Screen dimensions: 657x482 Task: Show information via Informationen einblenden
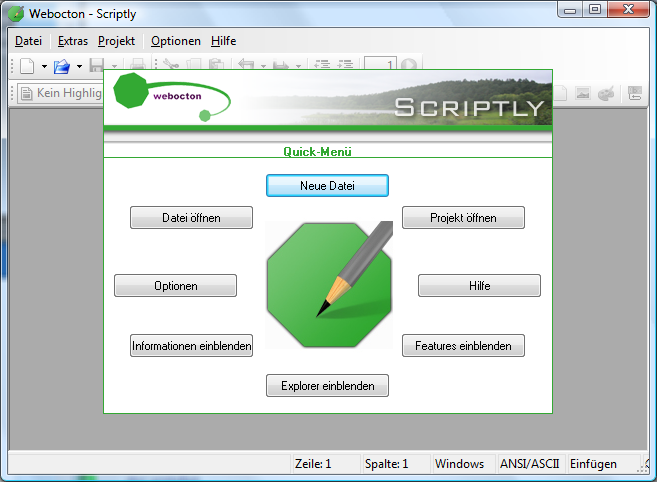point(191,346)
